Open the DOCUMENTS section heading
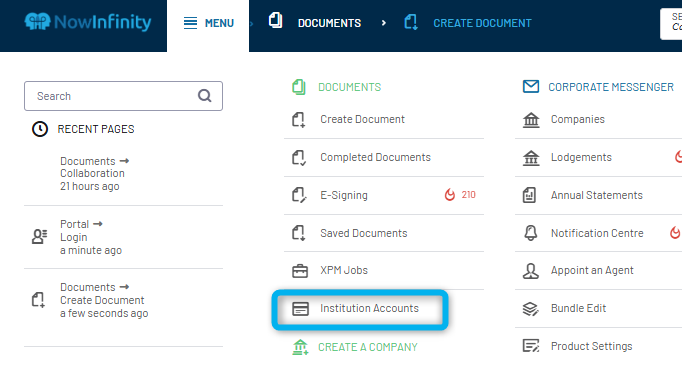Viewport: 682px width, 368px height. pyautogui.click(x=349, y=87)
